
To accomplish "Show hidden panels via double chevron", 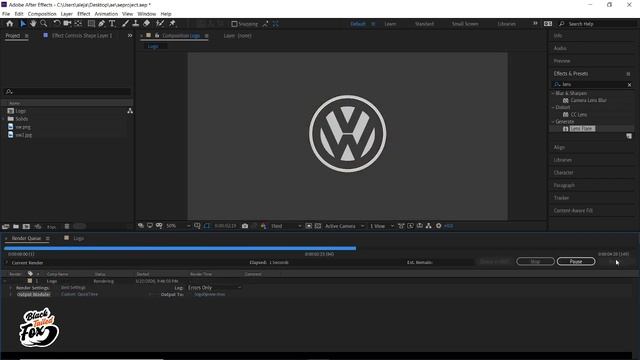I will pos(130,36).
